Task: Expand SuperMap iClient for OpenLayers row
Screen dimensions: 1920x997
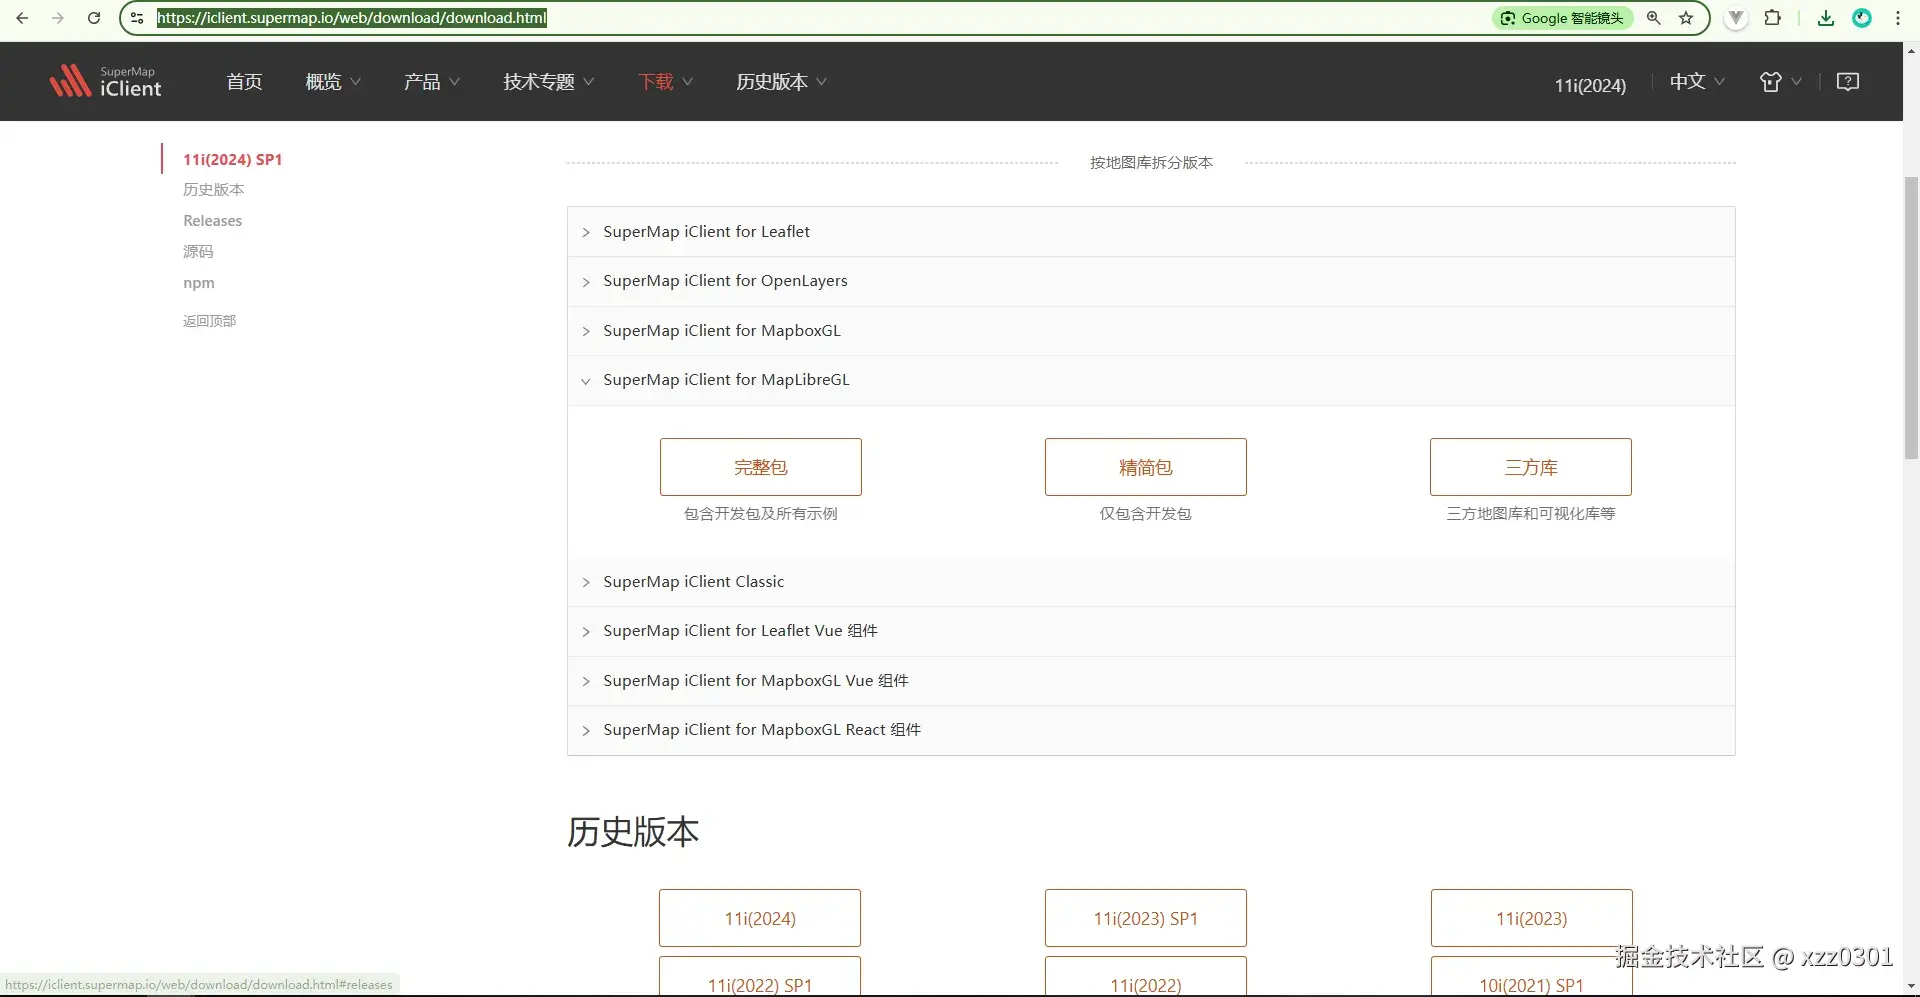Action: [x=1151, y=281]
